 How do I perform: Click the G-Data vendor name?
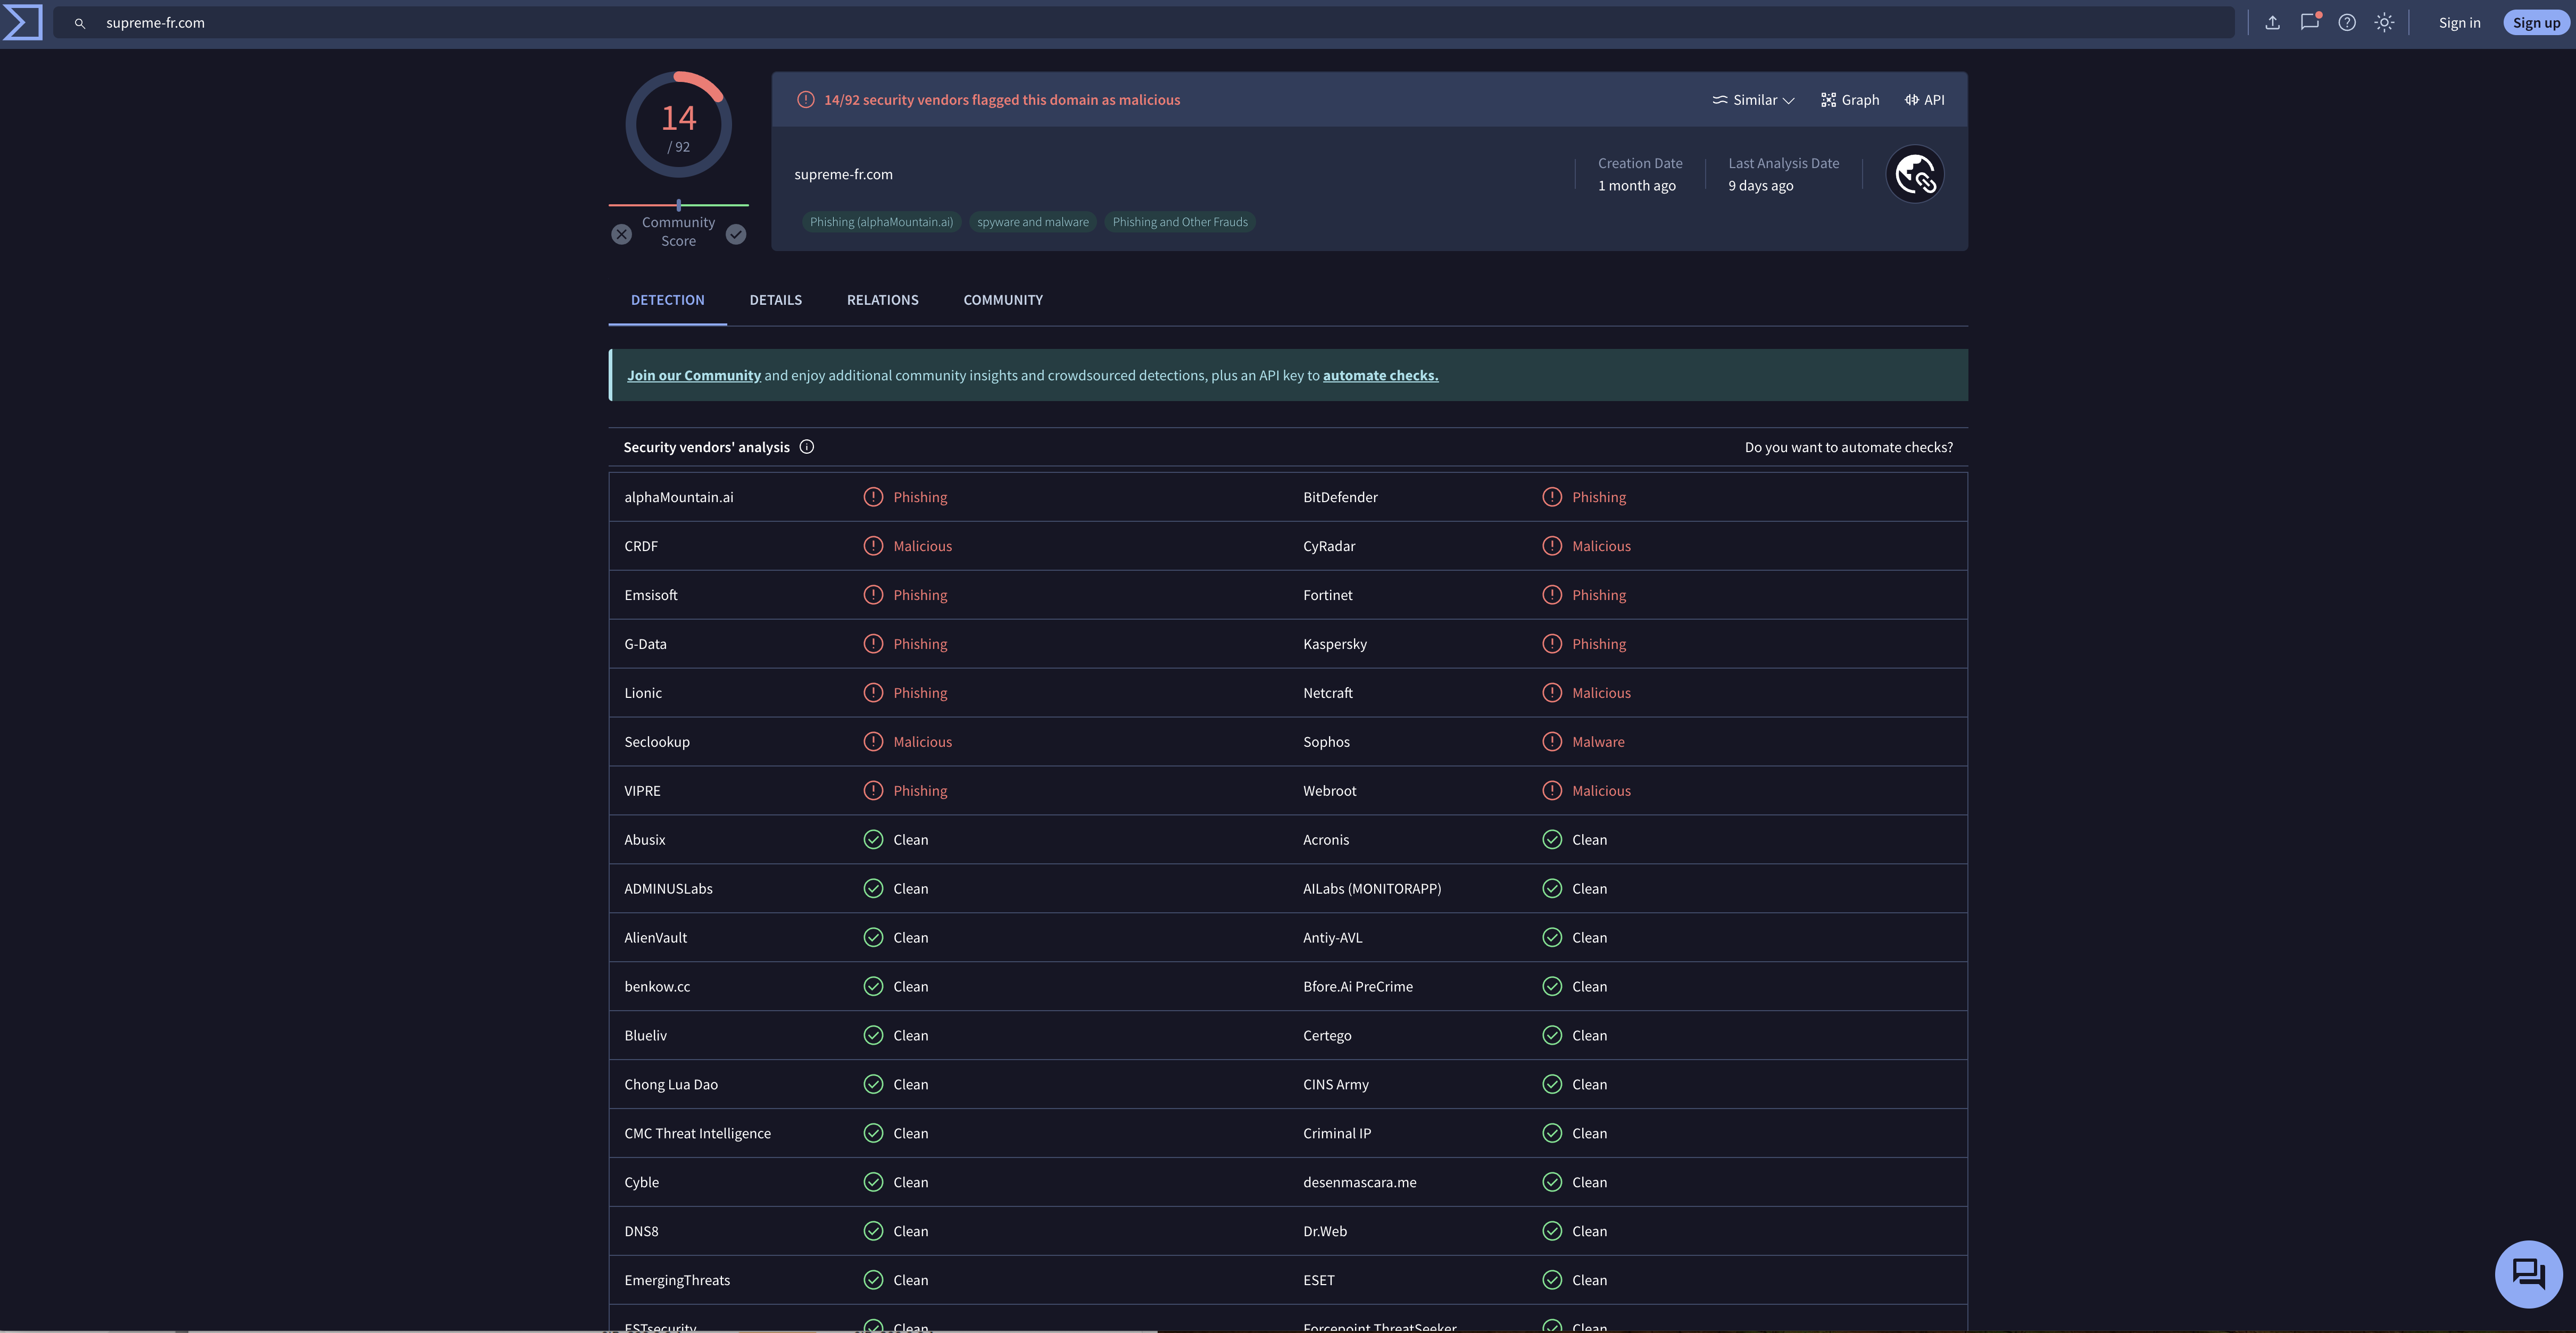point(645,644)
